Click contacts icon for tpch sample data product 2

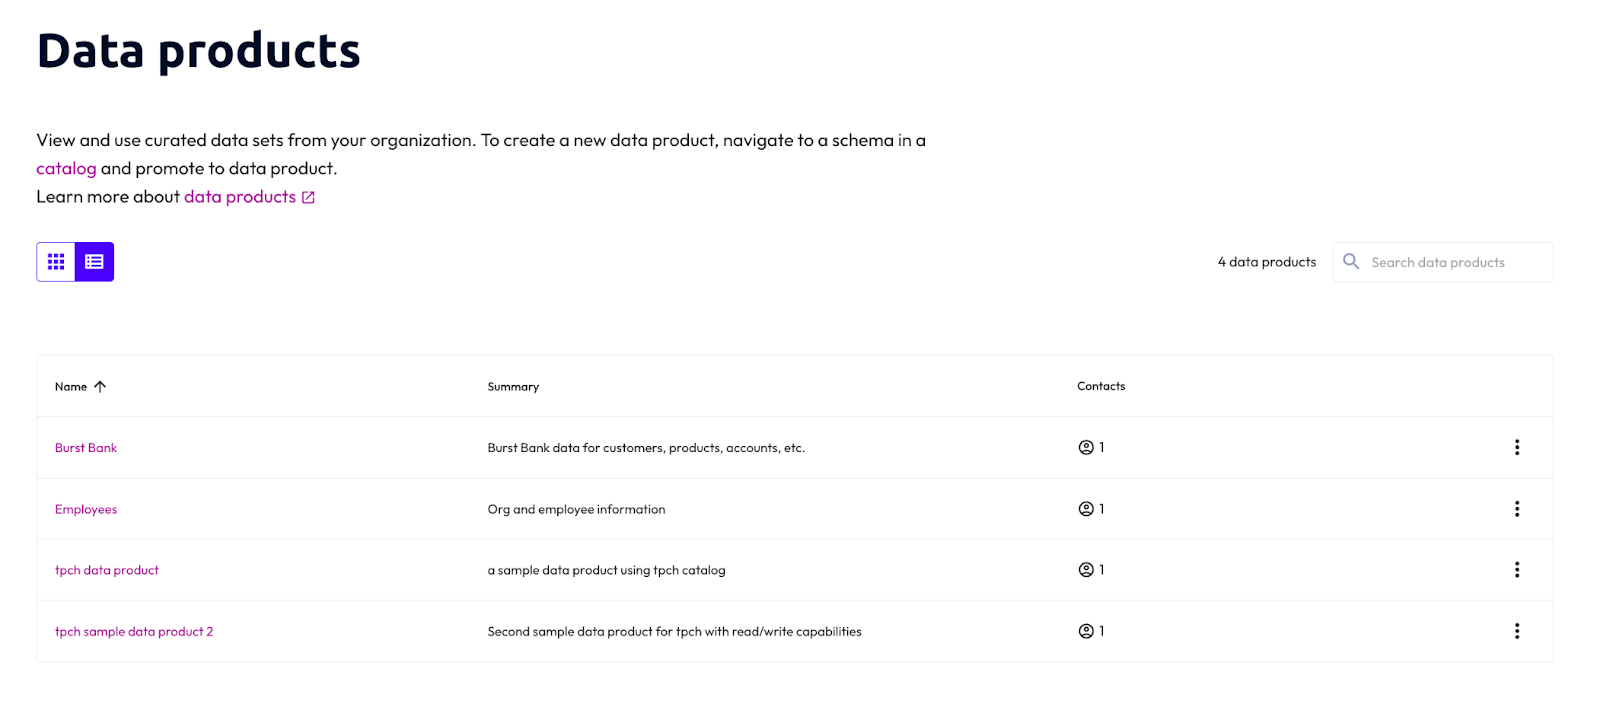coord(1086,631)
